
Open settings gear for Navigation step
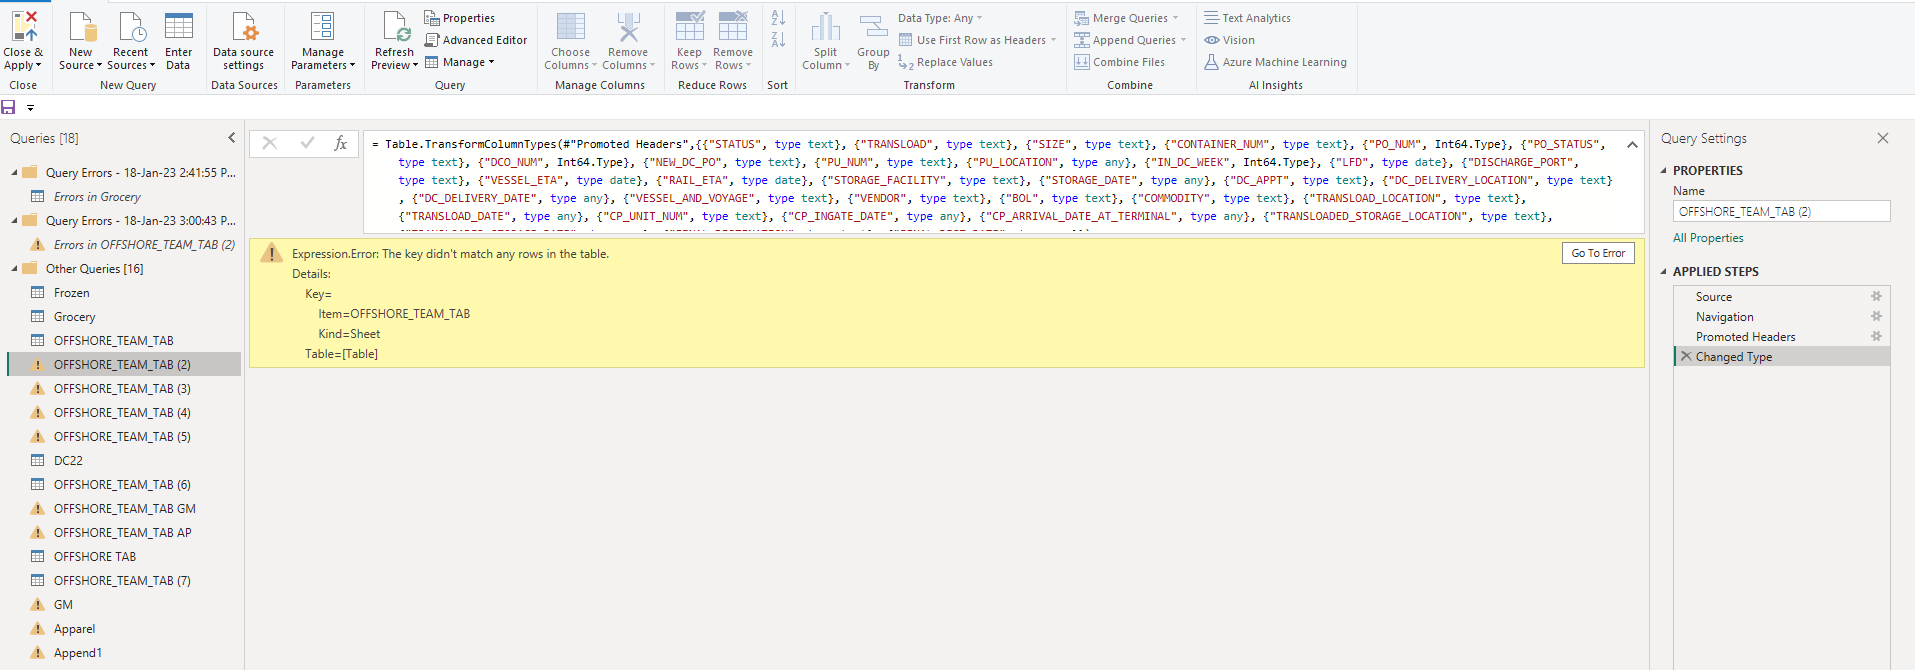click(x=1876, y=316)
